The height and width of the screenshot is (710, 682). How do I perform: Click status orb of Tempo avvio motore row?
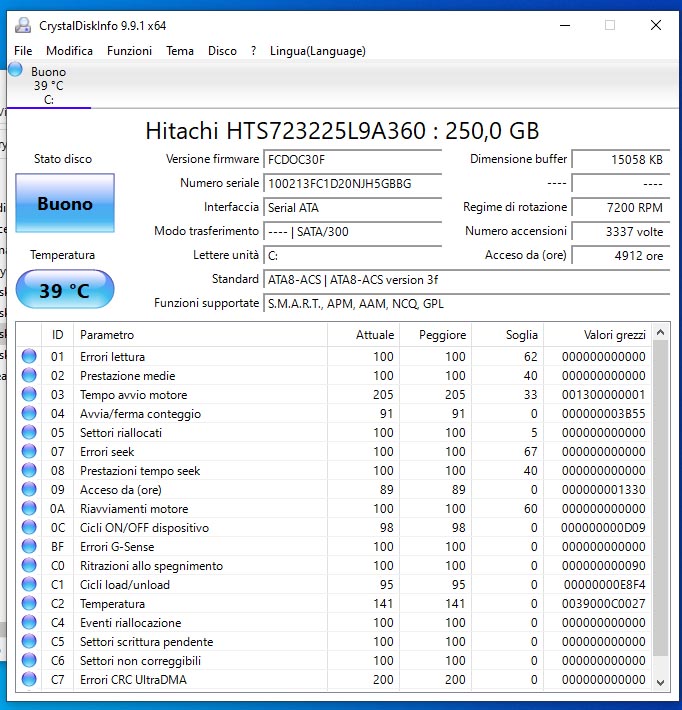[29, 394]
